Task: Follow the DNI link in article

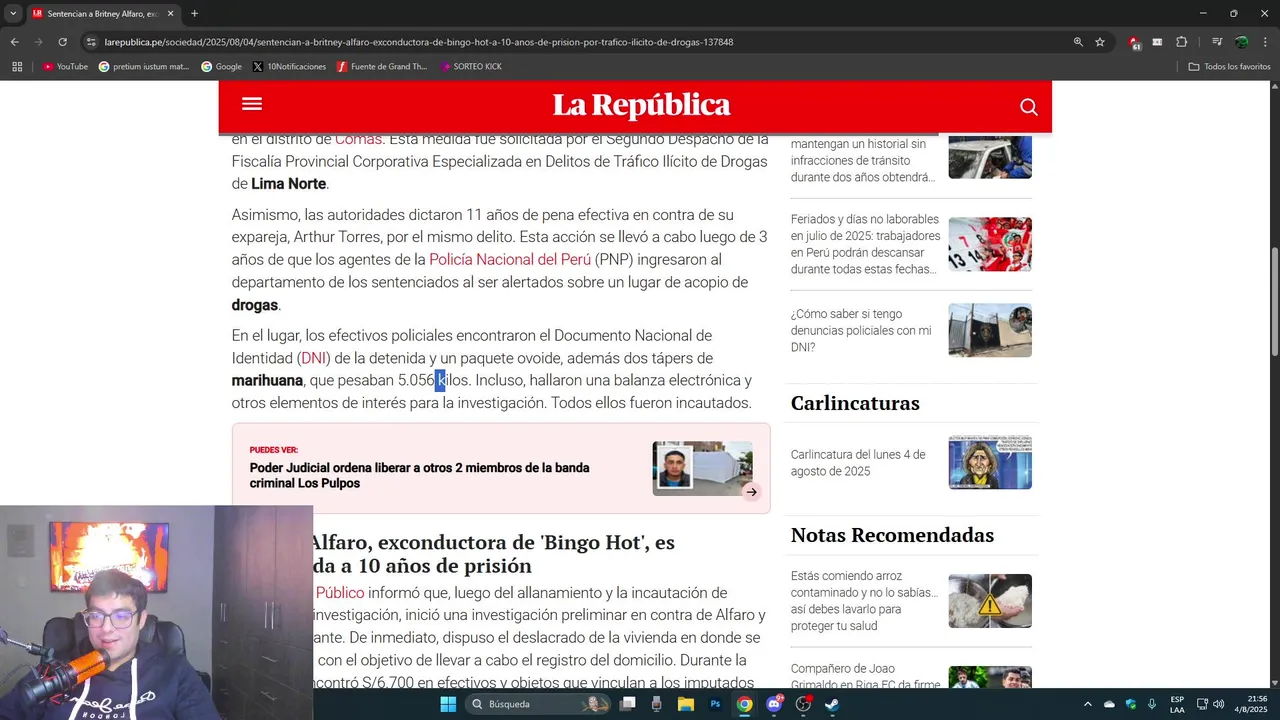Action: tap(313, 358)
